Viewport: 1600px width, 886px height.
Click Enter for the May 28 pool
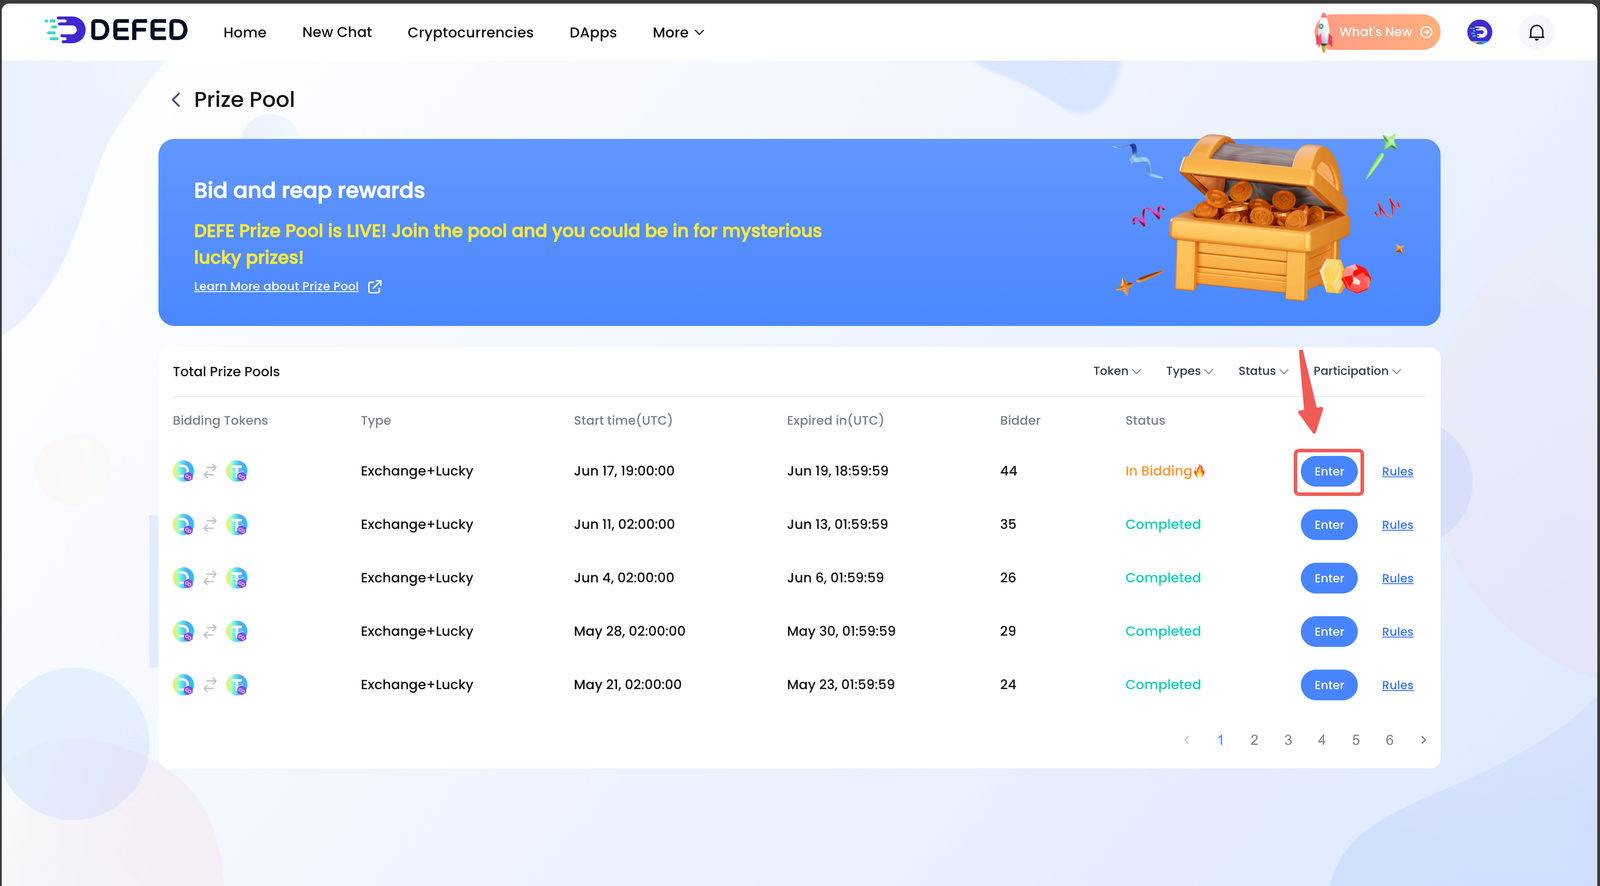[1329, 631]
